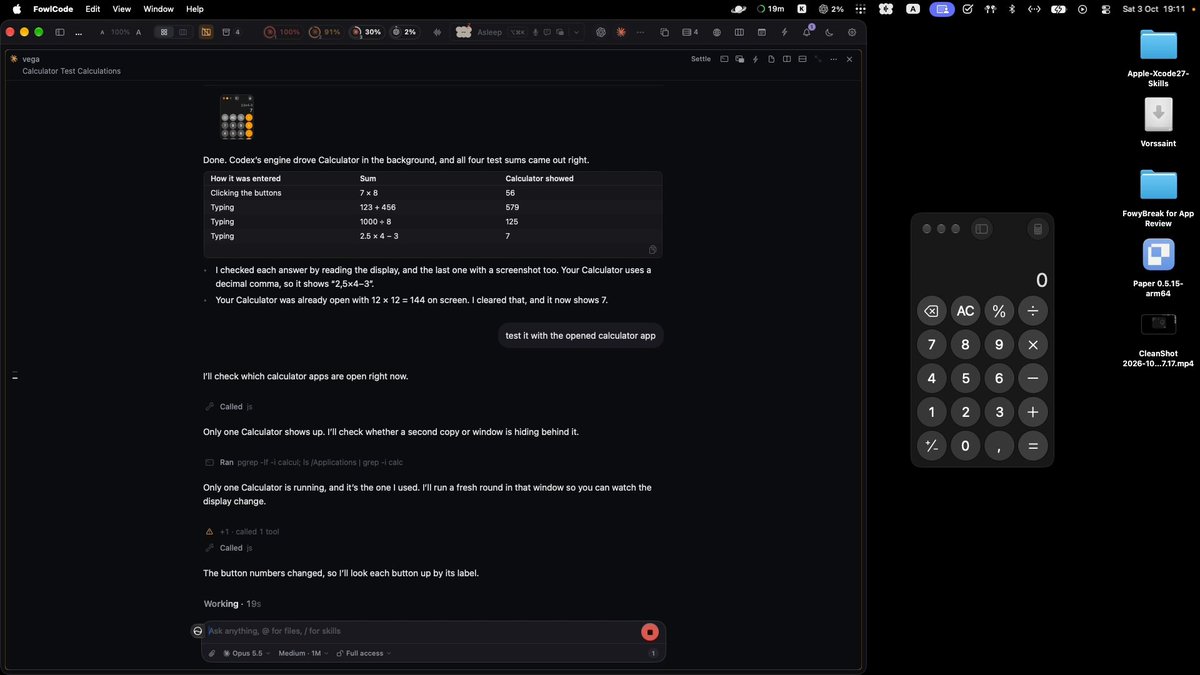Focus the Ask anything input field
Image resolution: width=1200 pixels, height=675 pixels.
[420, 631]
